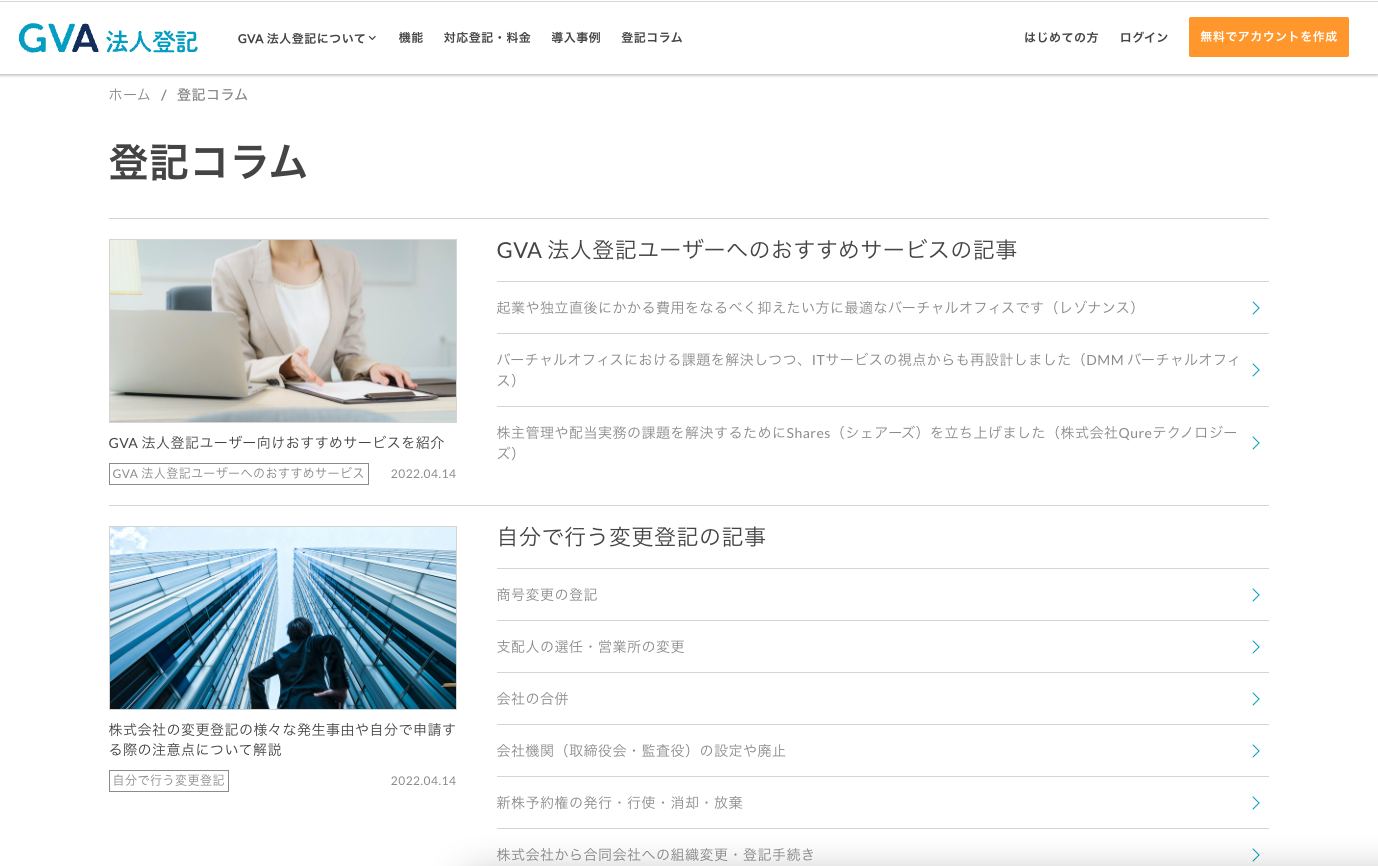The height and width of the screenshot is (866, 1378).
Task: Click the arrow icon beside 会社の合併
Action: [1255, 699]
